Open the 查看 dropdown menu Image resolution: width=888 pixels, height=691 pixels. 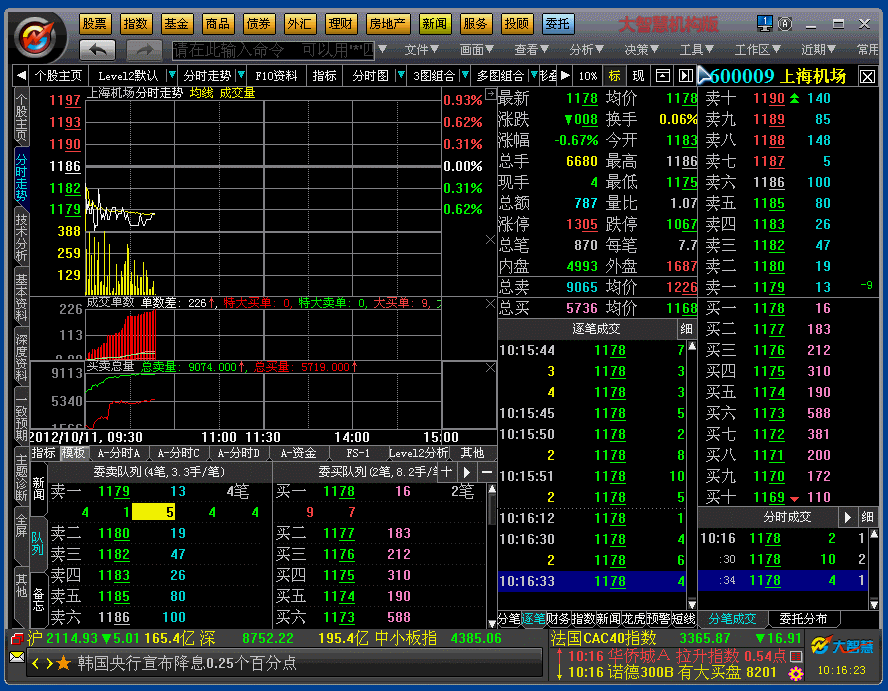pos(531,50)
